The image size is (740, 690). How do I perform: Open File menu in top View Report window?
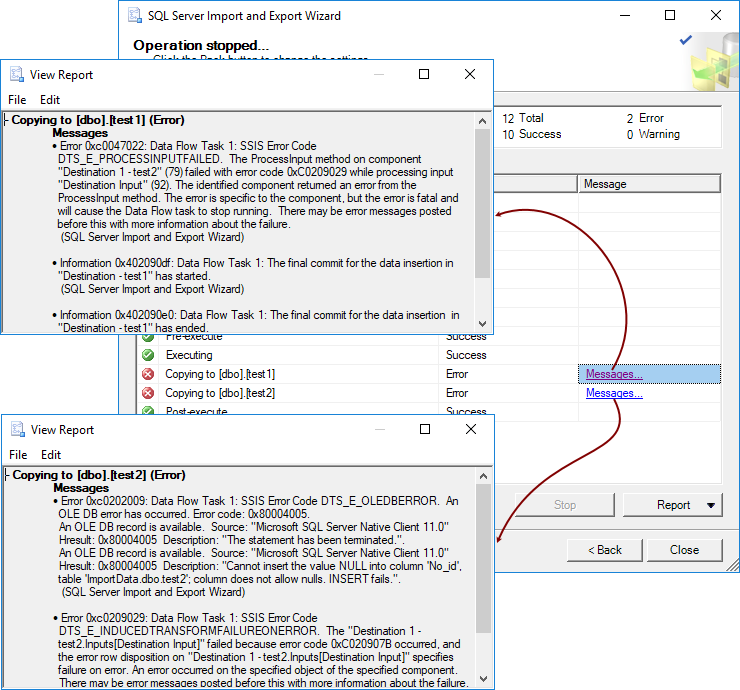pos(17,100)
